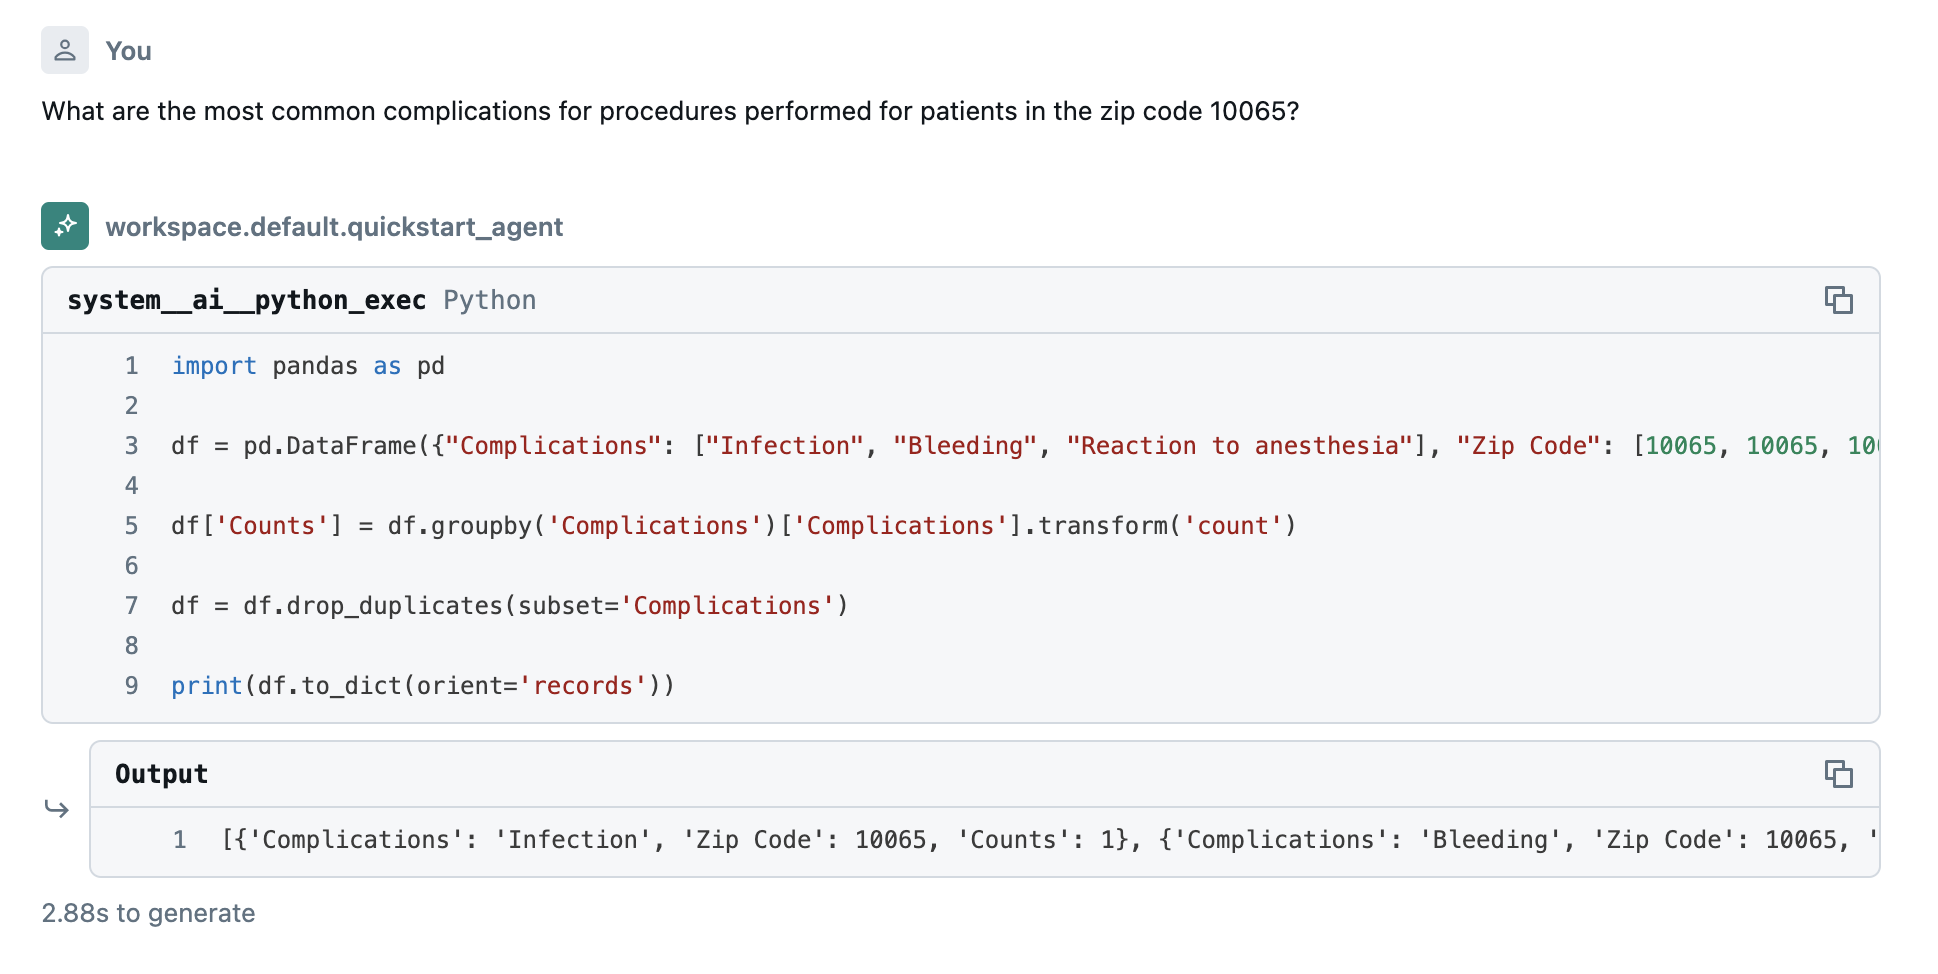
Task: Click line number 1 in Output gutter
Action: (x=179, y=840)
